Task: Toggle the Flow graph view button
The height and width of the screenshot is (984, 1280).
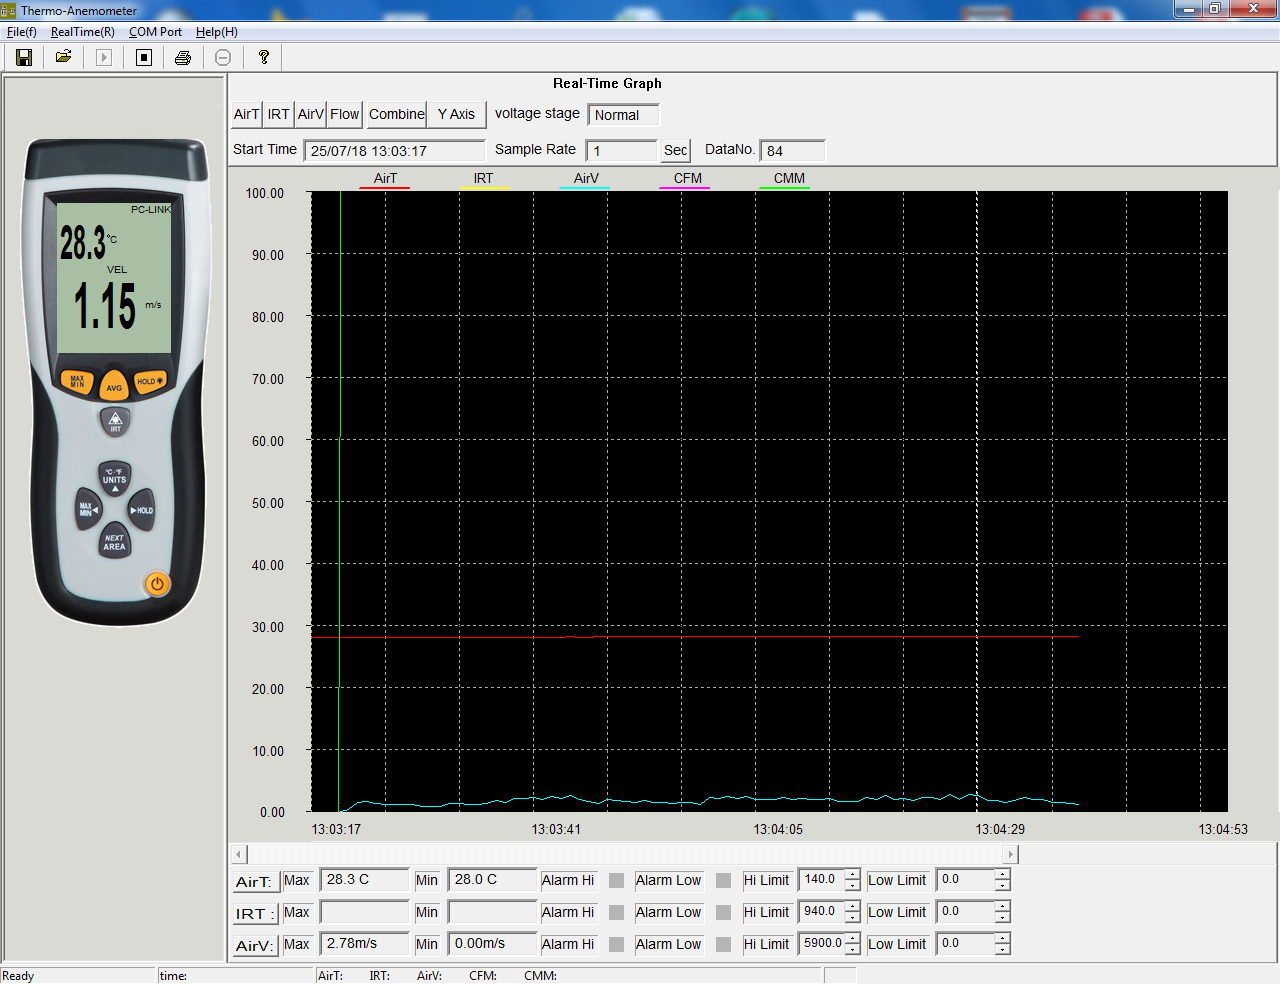Action: (344, 115)
